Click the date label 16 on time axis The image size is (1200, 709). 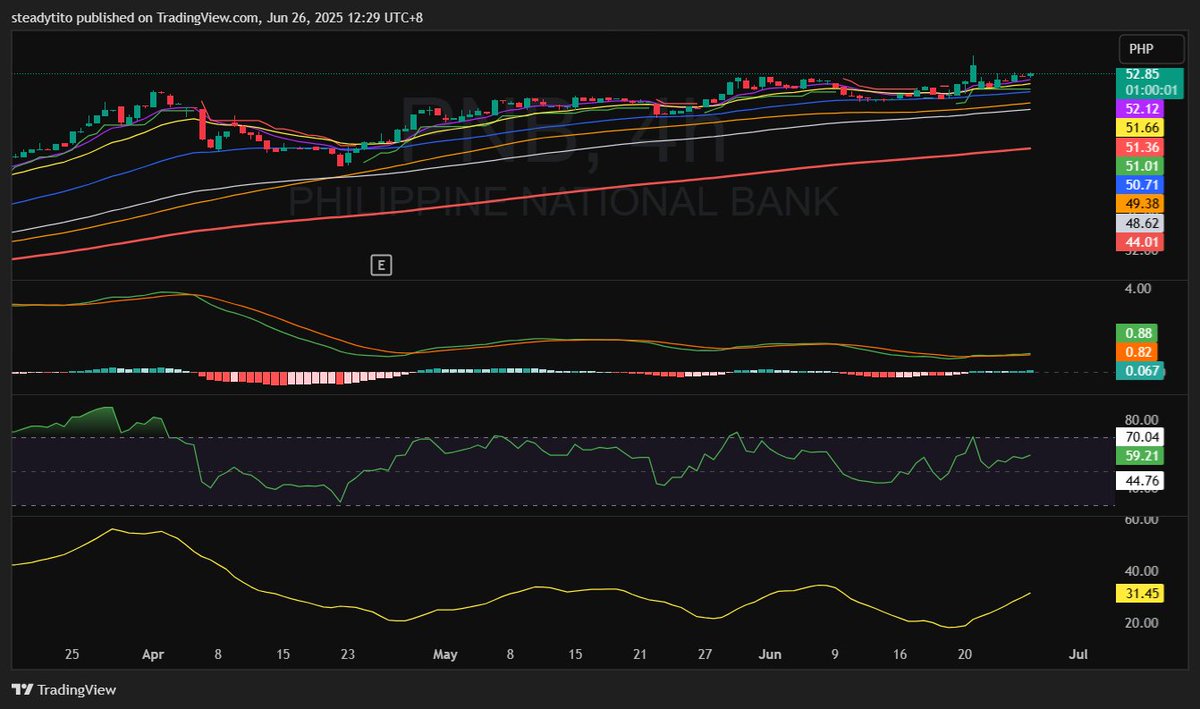tap(900, 654)
